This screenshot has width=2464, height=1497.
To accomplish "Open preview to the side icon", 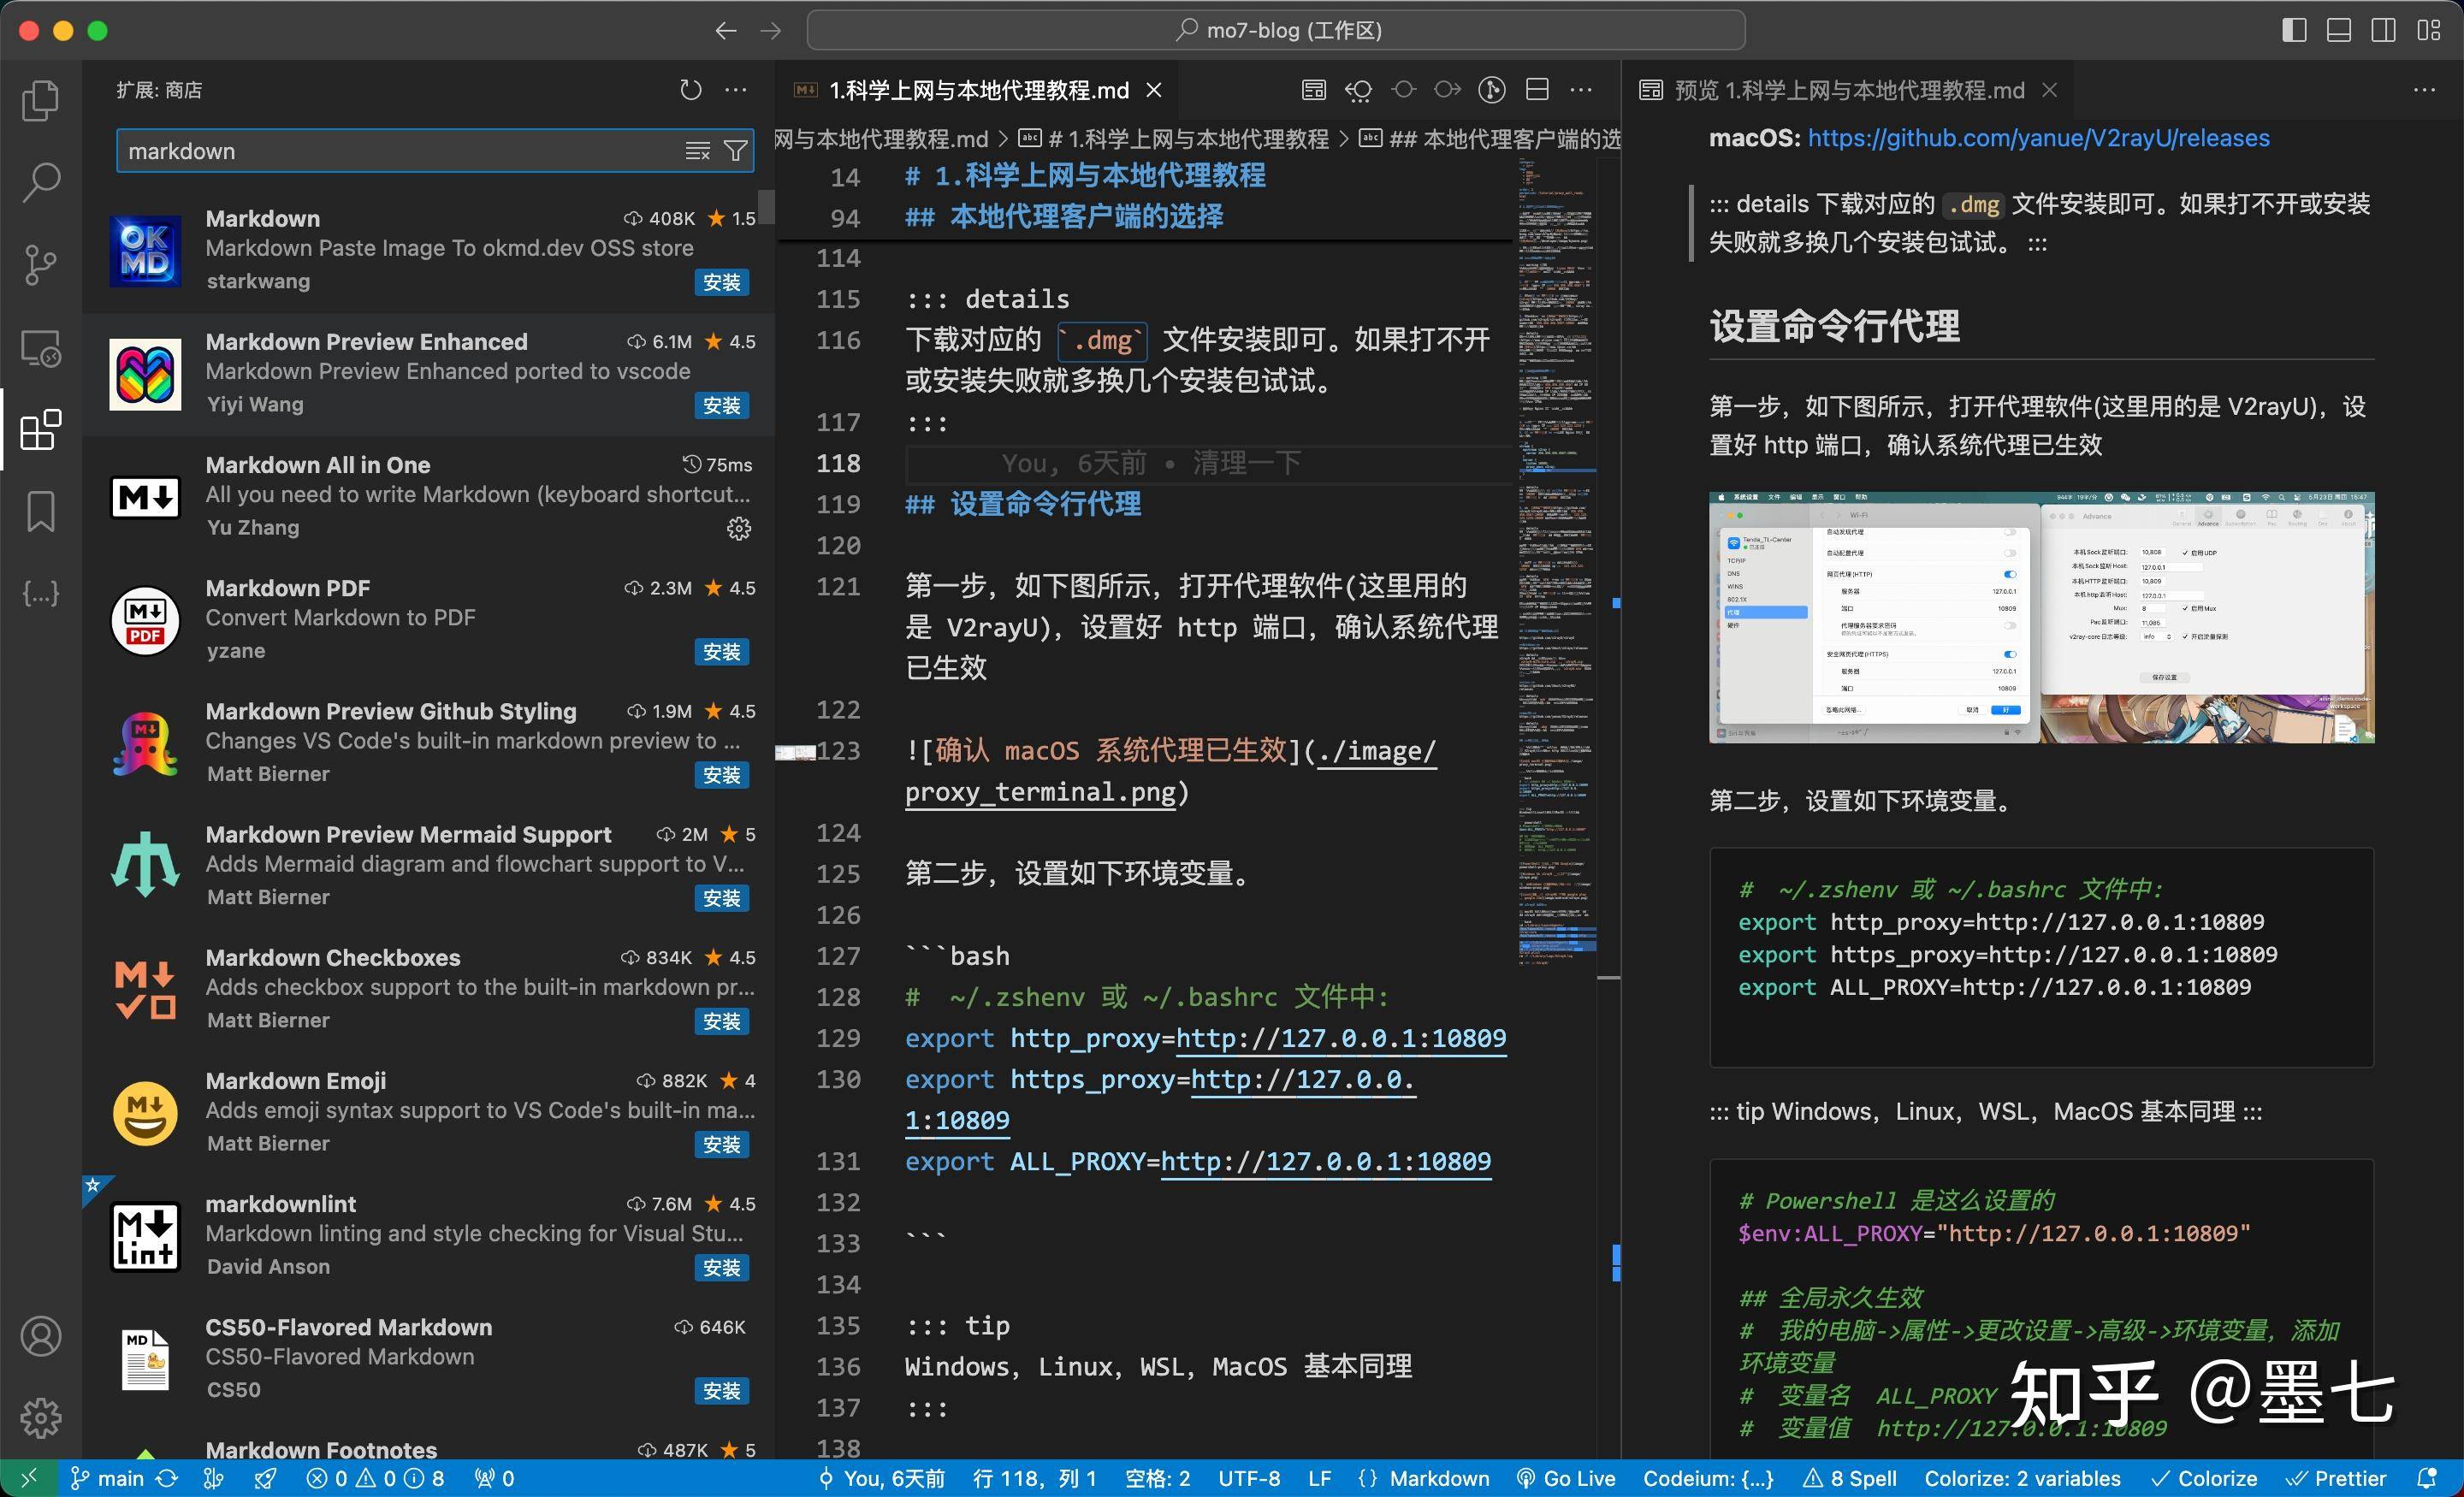I will click(1313, 90).
